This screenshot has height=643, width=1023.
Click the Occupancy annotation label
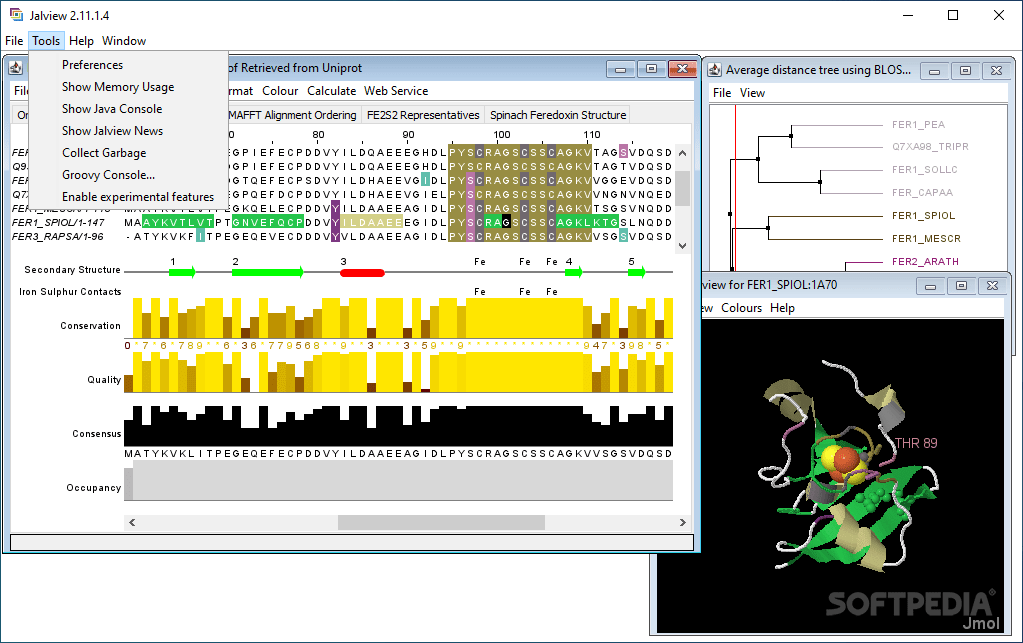coord(93,488)
